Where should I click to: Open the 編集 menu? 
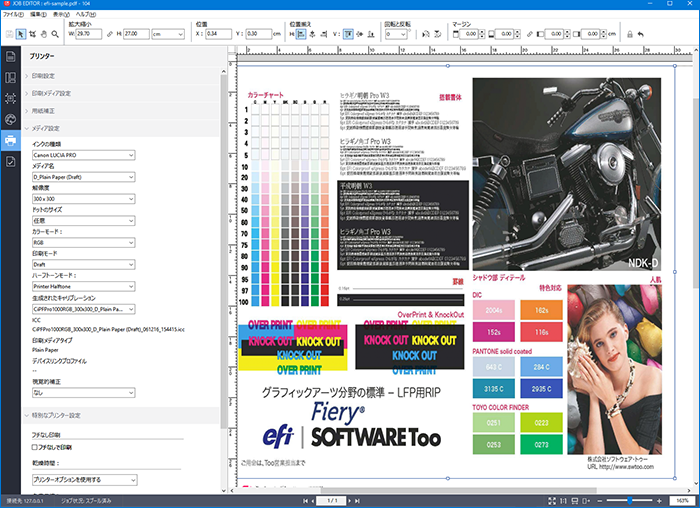(38, 14)
